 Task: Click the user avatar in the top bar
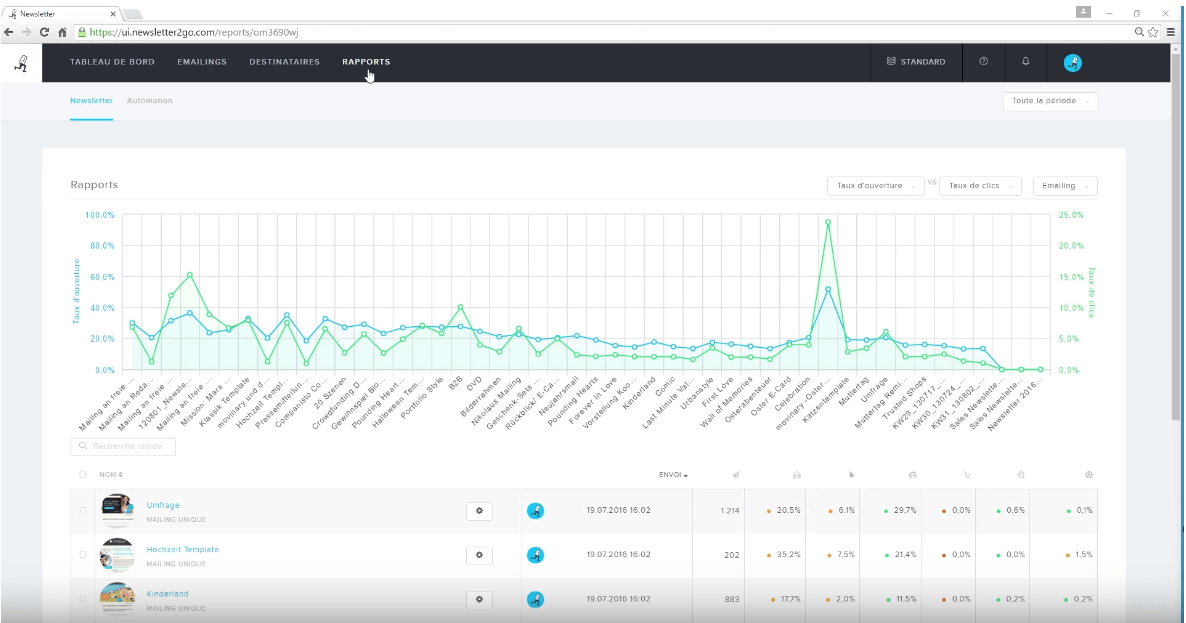pyautogui.click(x=1072, y=62)
